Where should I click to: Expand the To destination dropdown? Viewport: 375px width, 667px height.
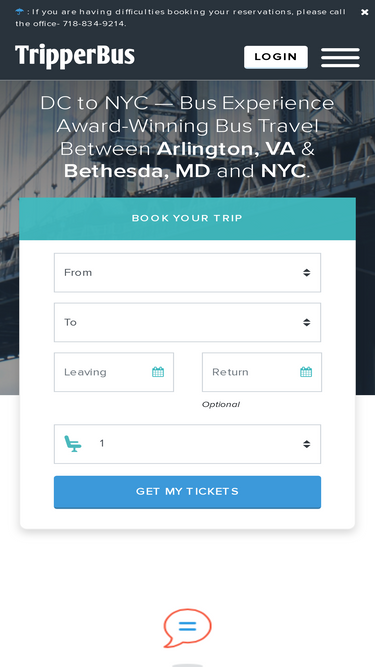tap(188, 322)
